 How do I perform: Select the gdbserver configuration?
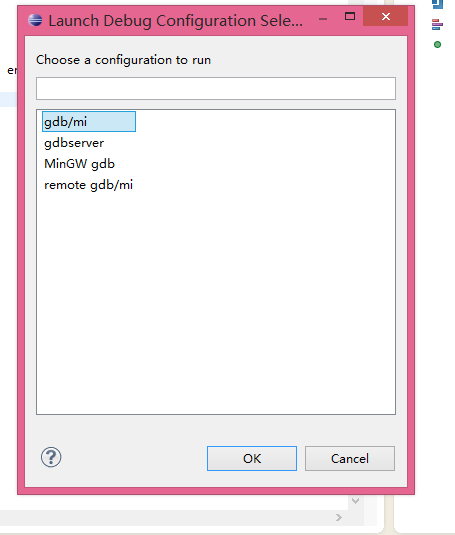pos(74,143)
